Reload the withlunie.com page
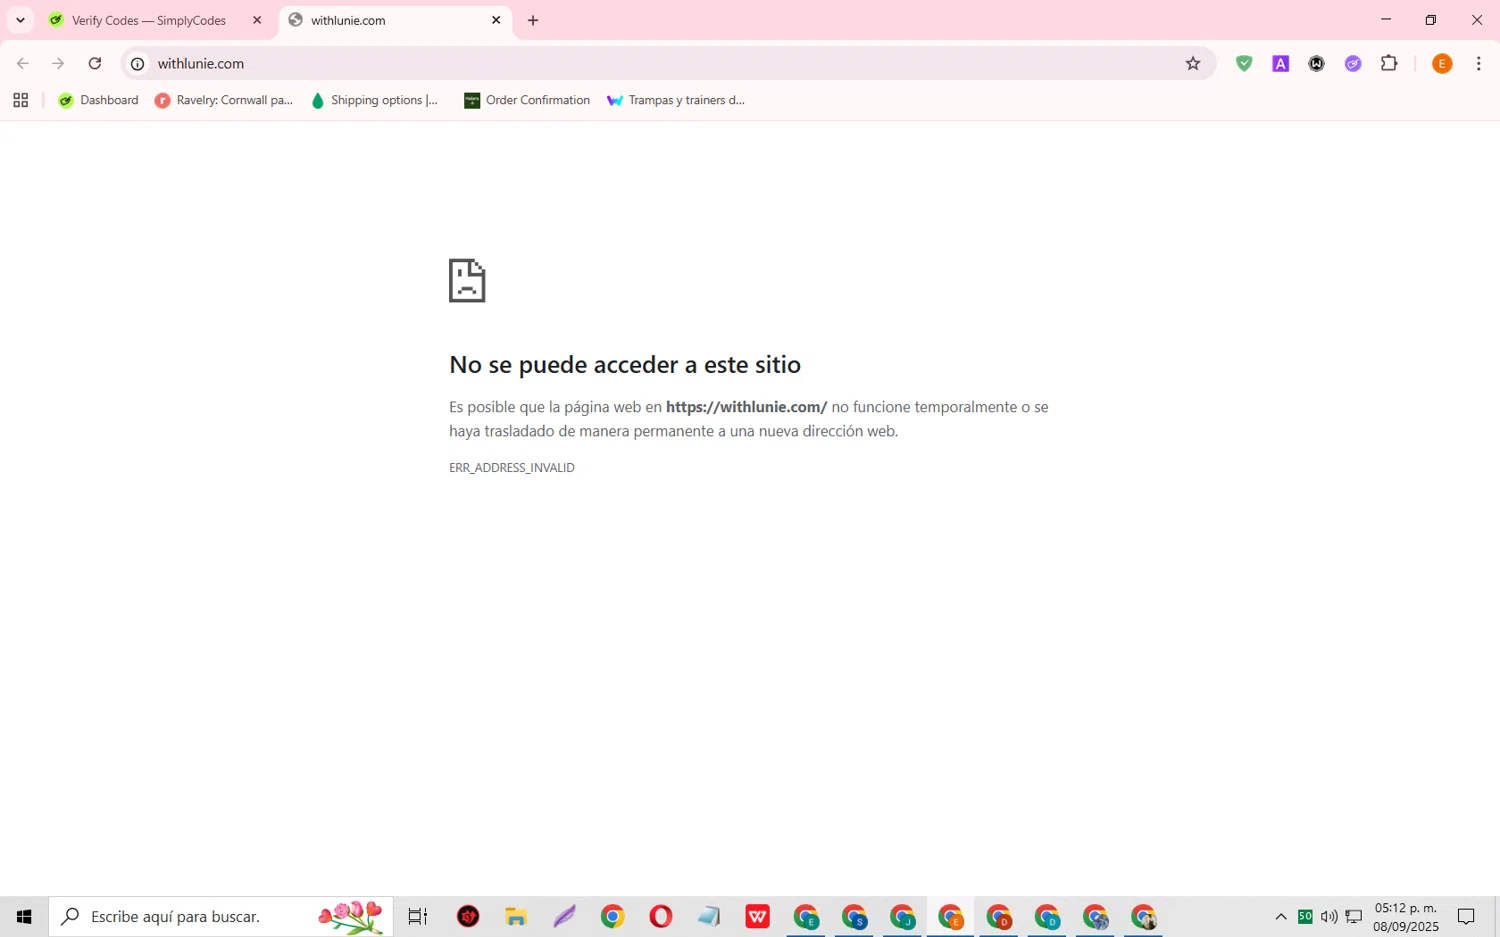Image resolution: width=1500 pixels, height=937 pixels. 95,63
